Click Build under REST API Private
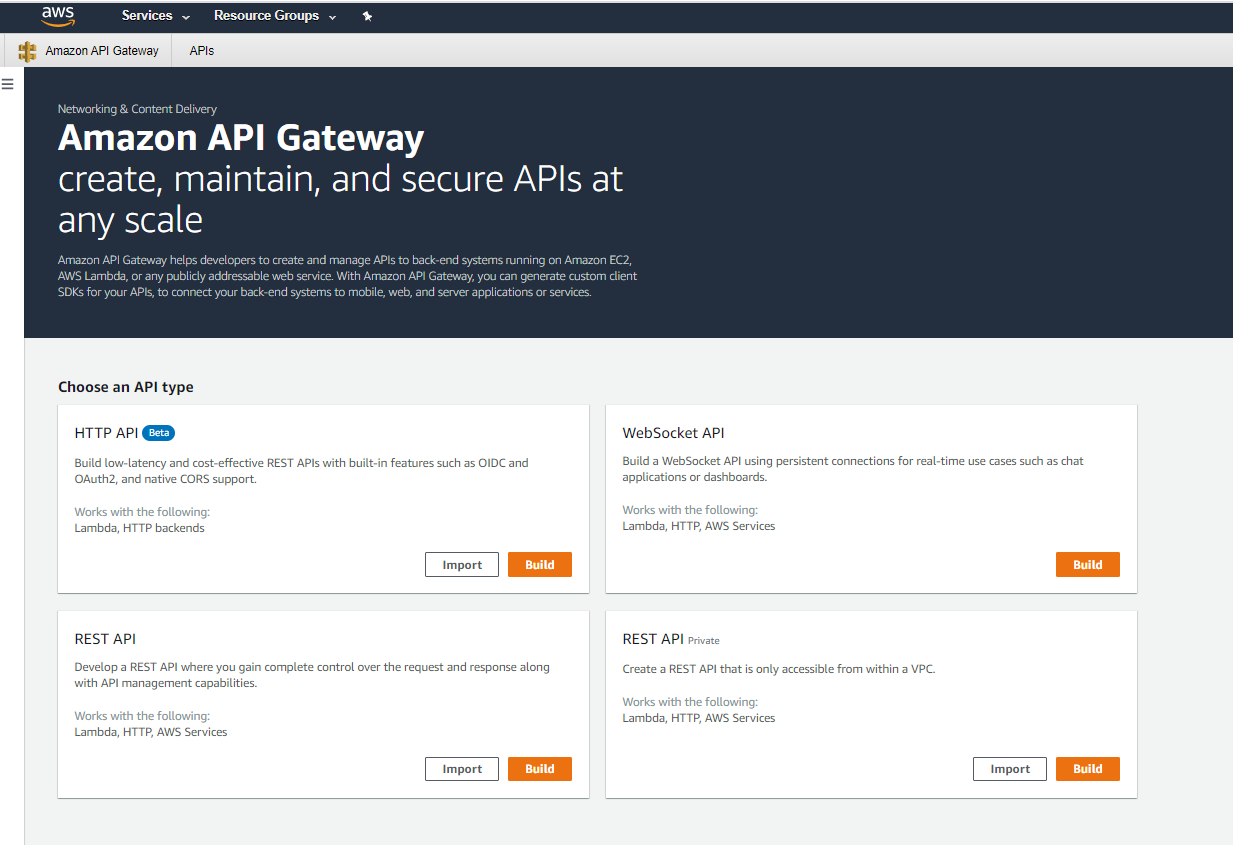The height and width of the screenshot is (845, 1233). coord(1088,769)
